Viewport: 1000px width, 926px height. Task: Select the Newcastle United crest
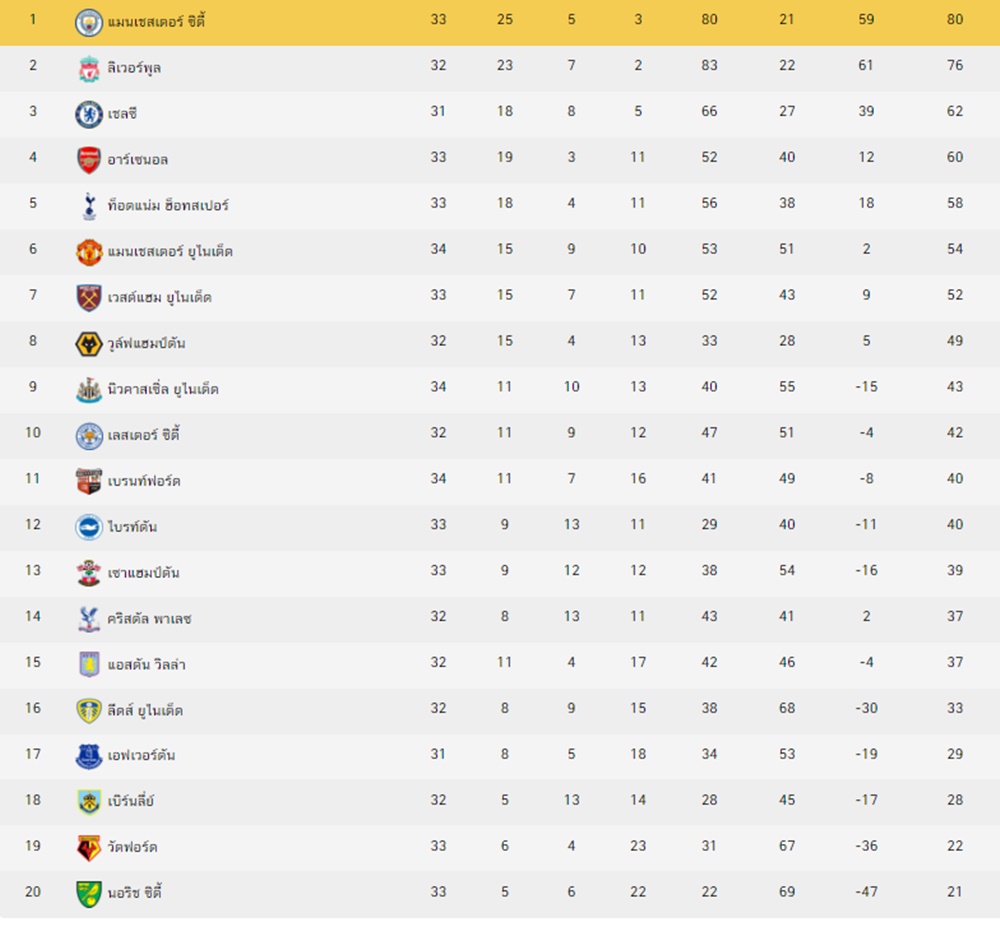[89, 390]
